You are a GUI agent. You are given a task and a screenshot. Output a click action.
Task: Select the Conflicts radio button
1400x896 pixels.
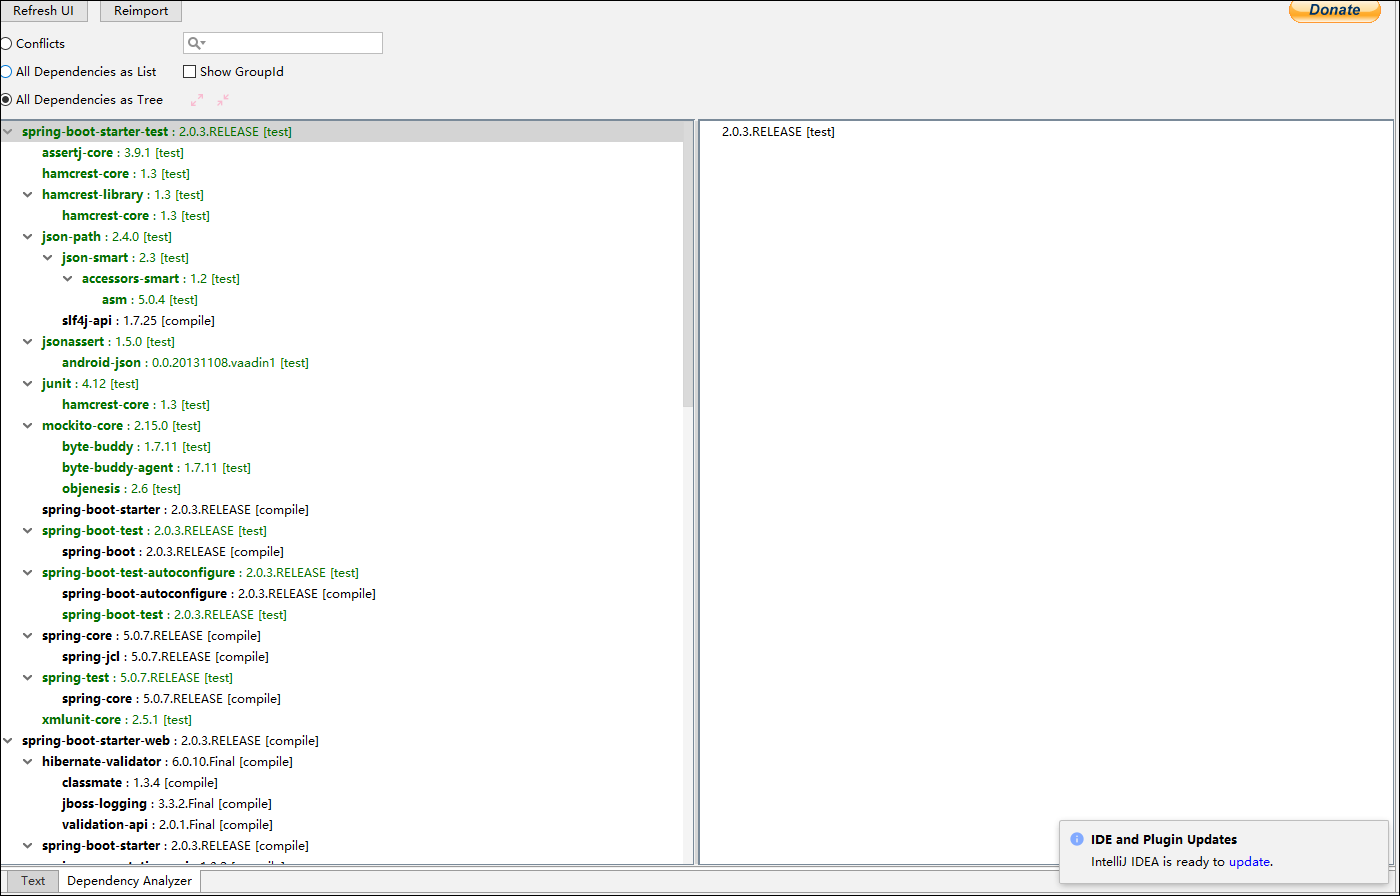[6, 44]
